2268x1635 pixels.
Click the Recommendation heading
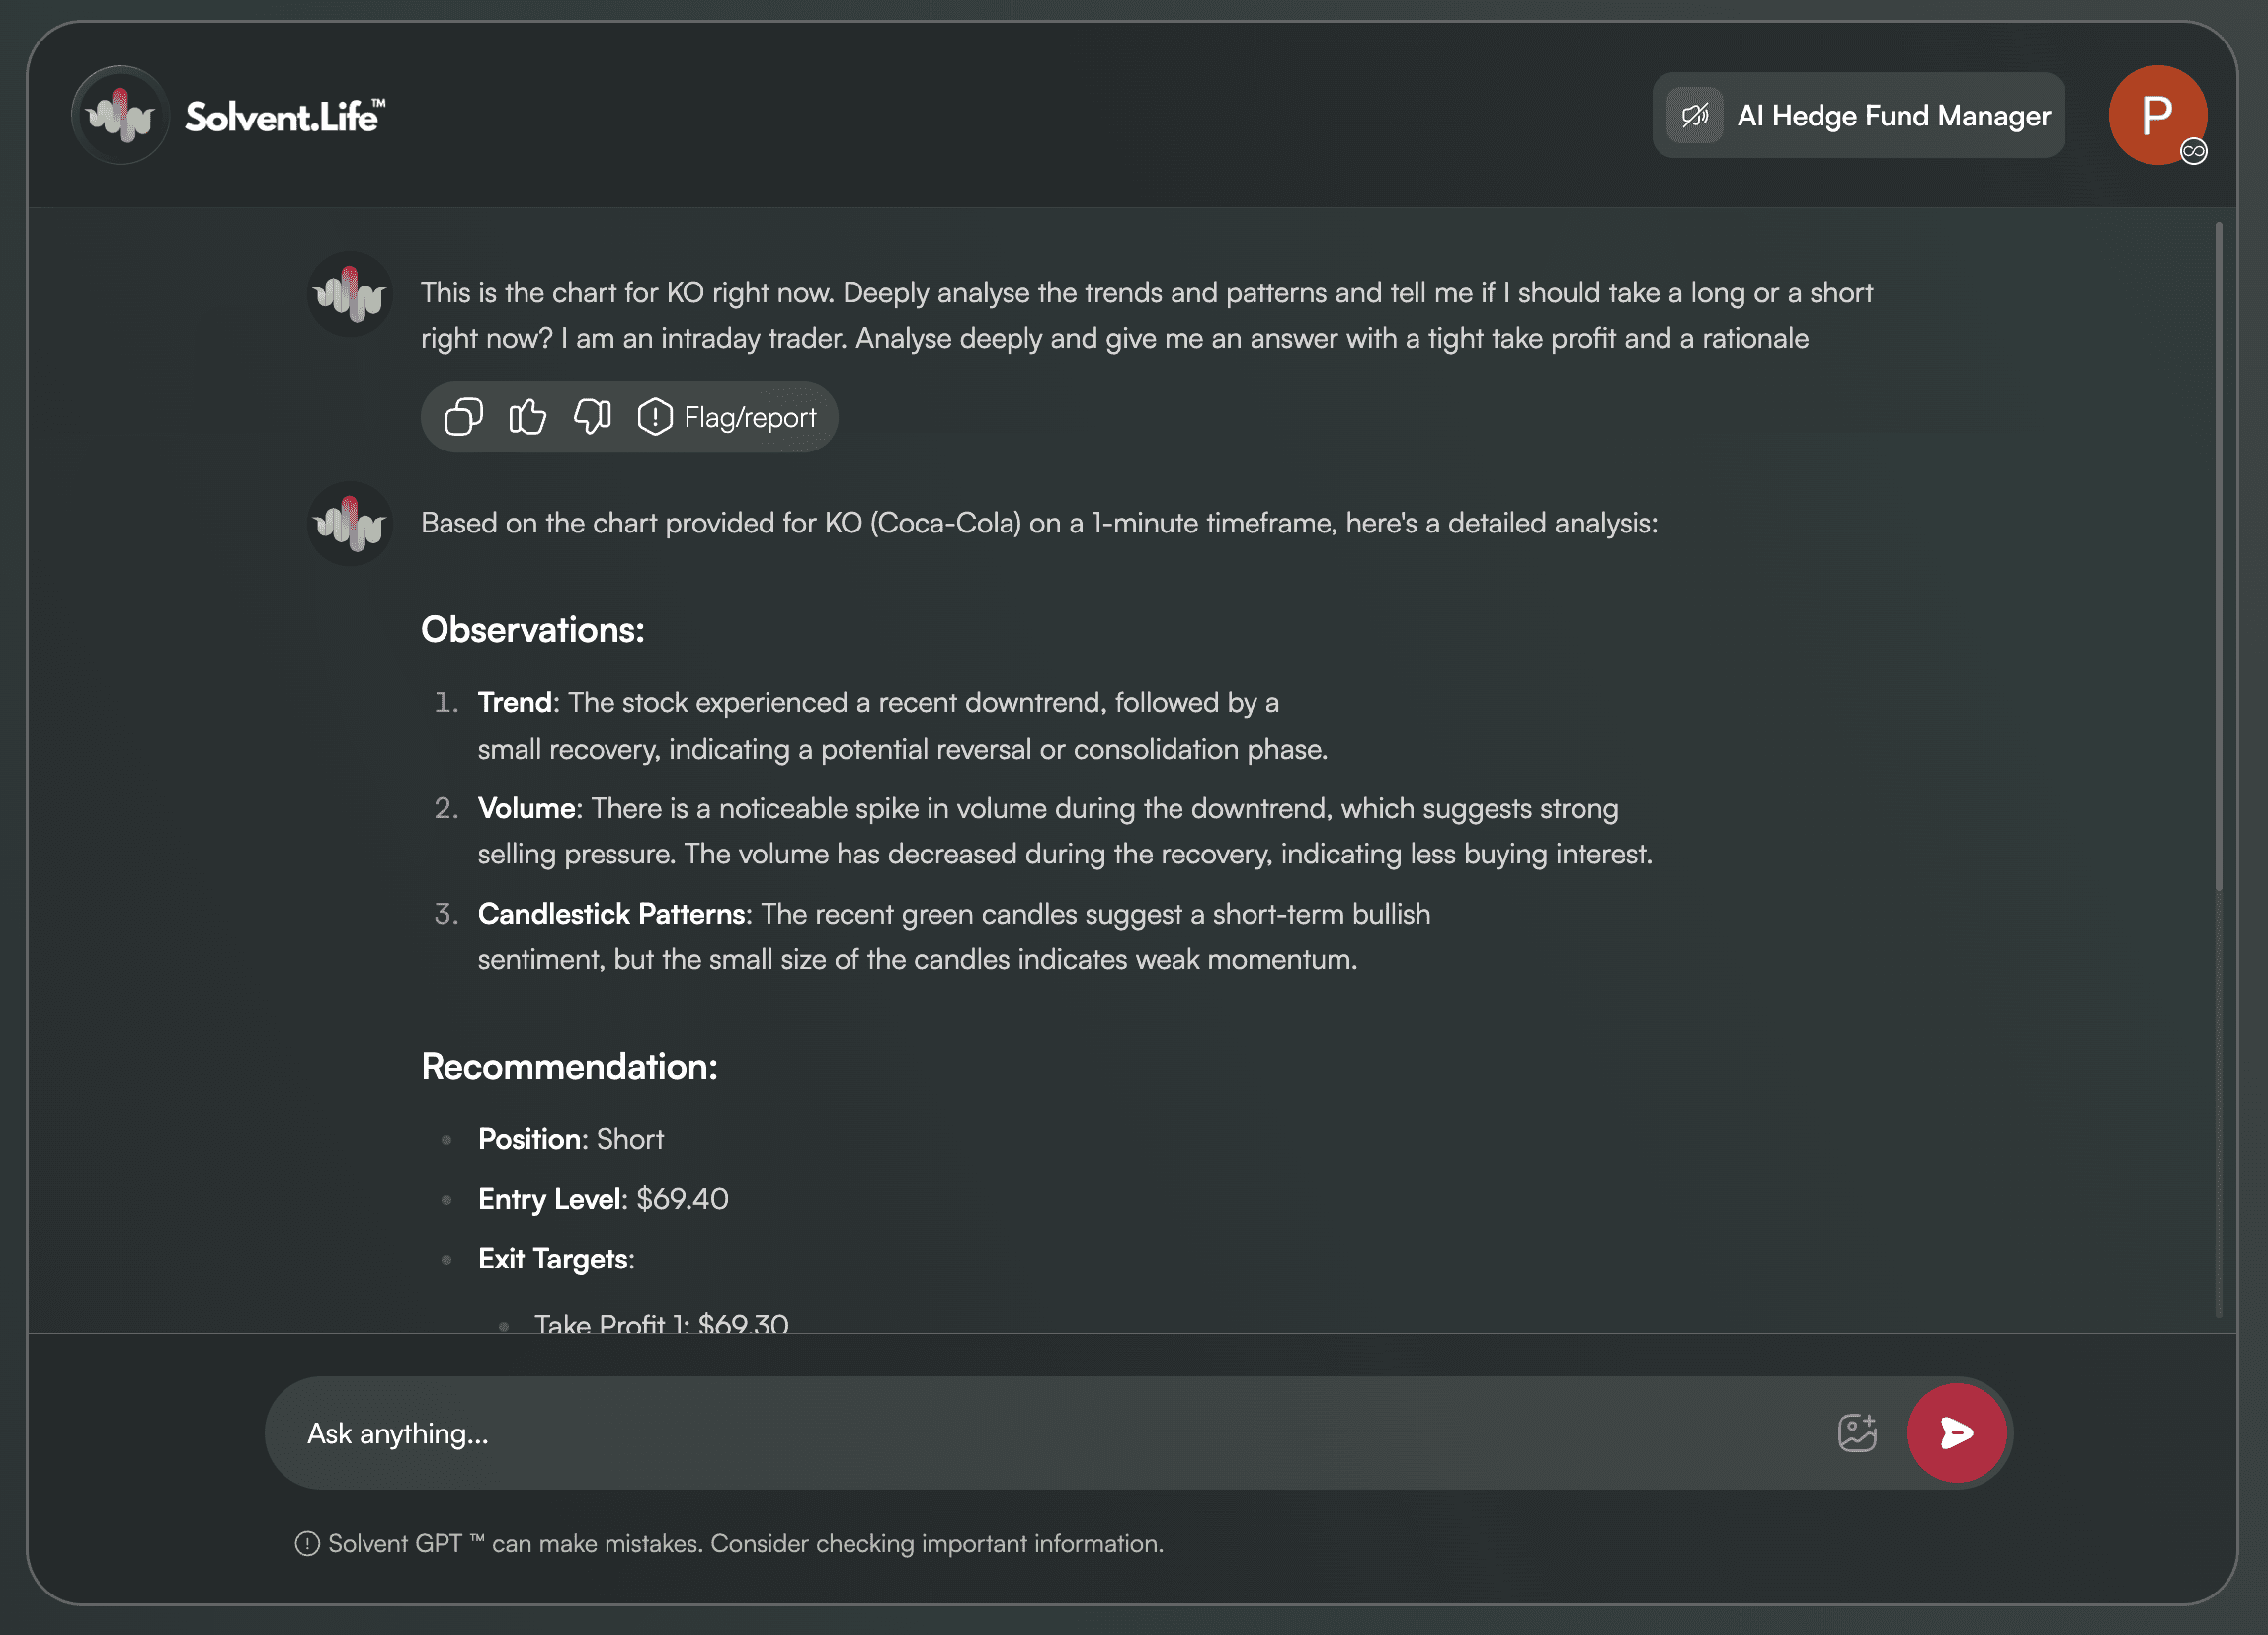[x=569, y=1066]
